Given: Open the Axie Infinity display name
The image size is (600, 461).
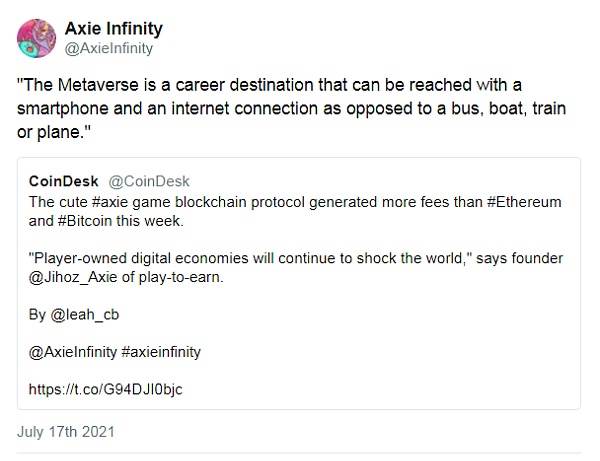Looking at the screenshot, I should click(114, 29).
